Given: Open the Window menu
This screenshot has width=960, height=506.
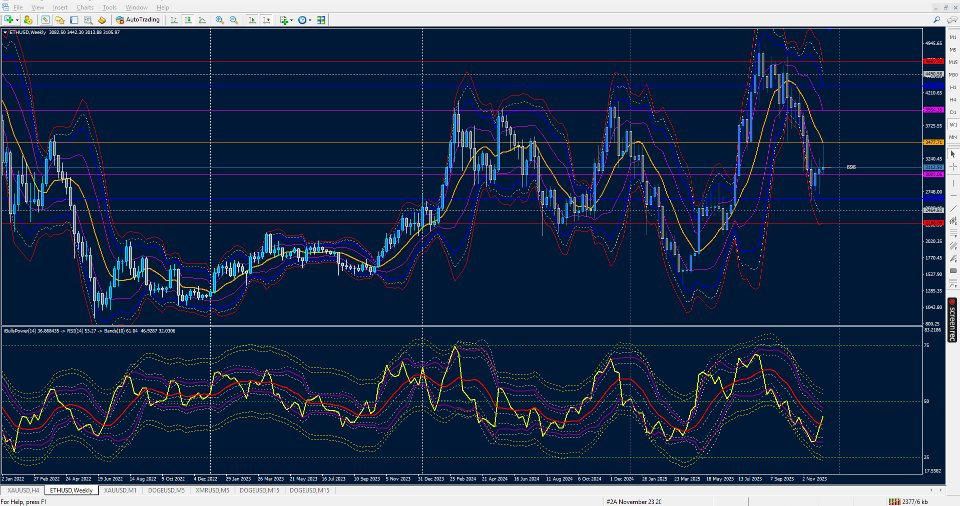Looking at the screenshot, I should (137, 7).
